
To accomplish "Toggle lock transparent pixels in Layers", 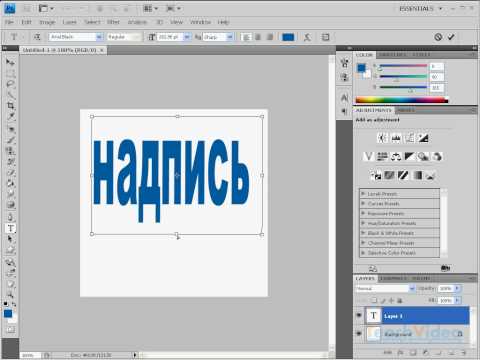I will [x=374, y=300].
